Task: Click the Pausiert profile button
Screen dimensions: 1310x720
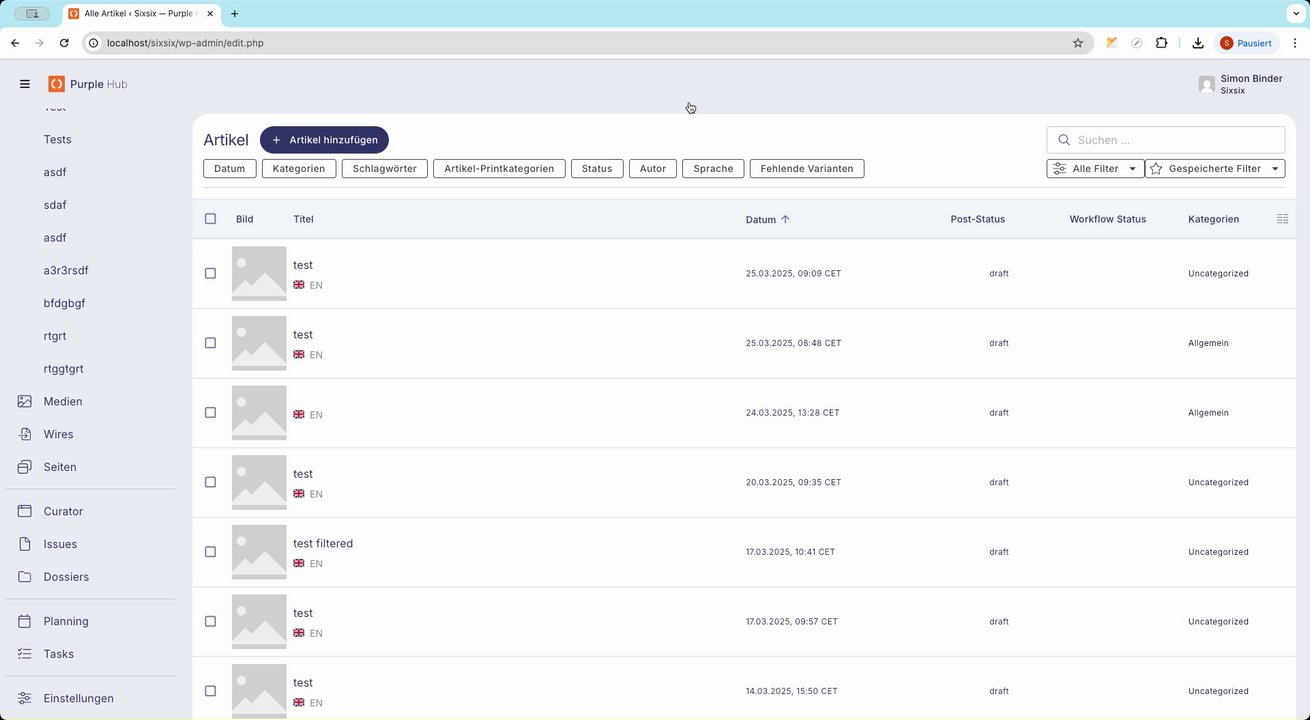Action: pyautogui.click(x=1246, y=43)
